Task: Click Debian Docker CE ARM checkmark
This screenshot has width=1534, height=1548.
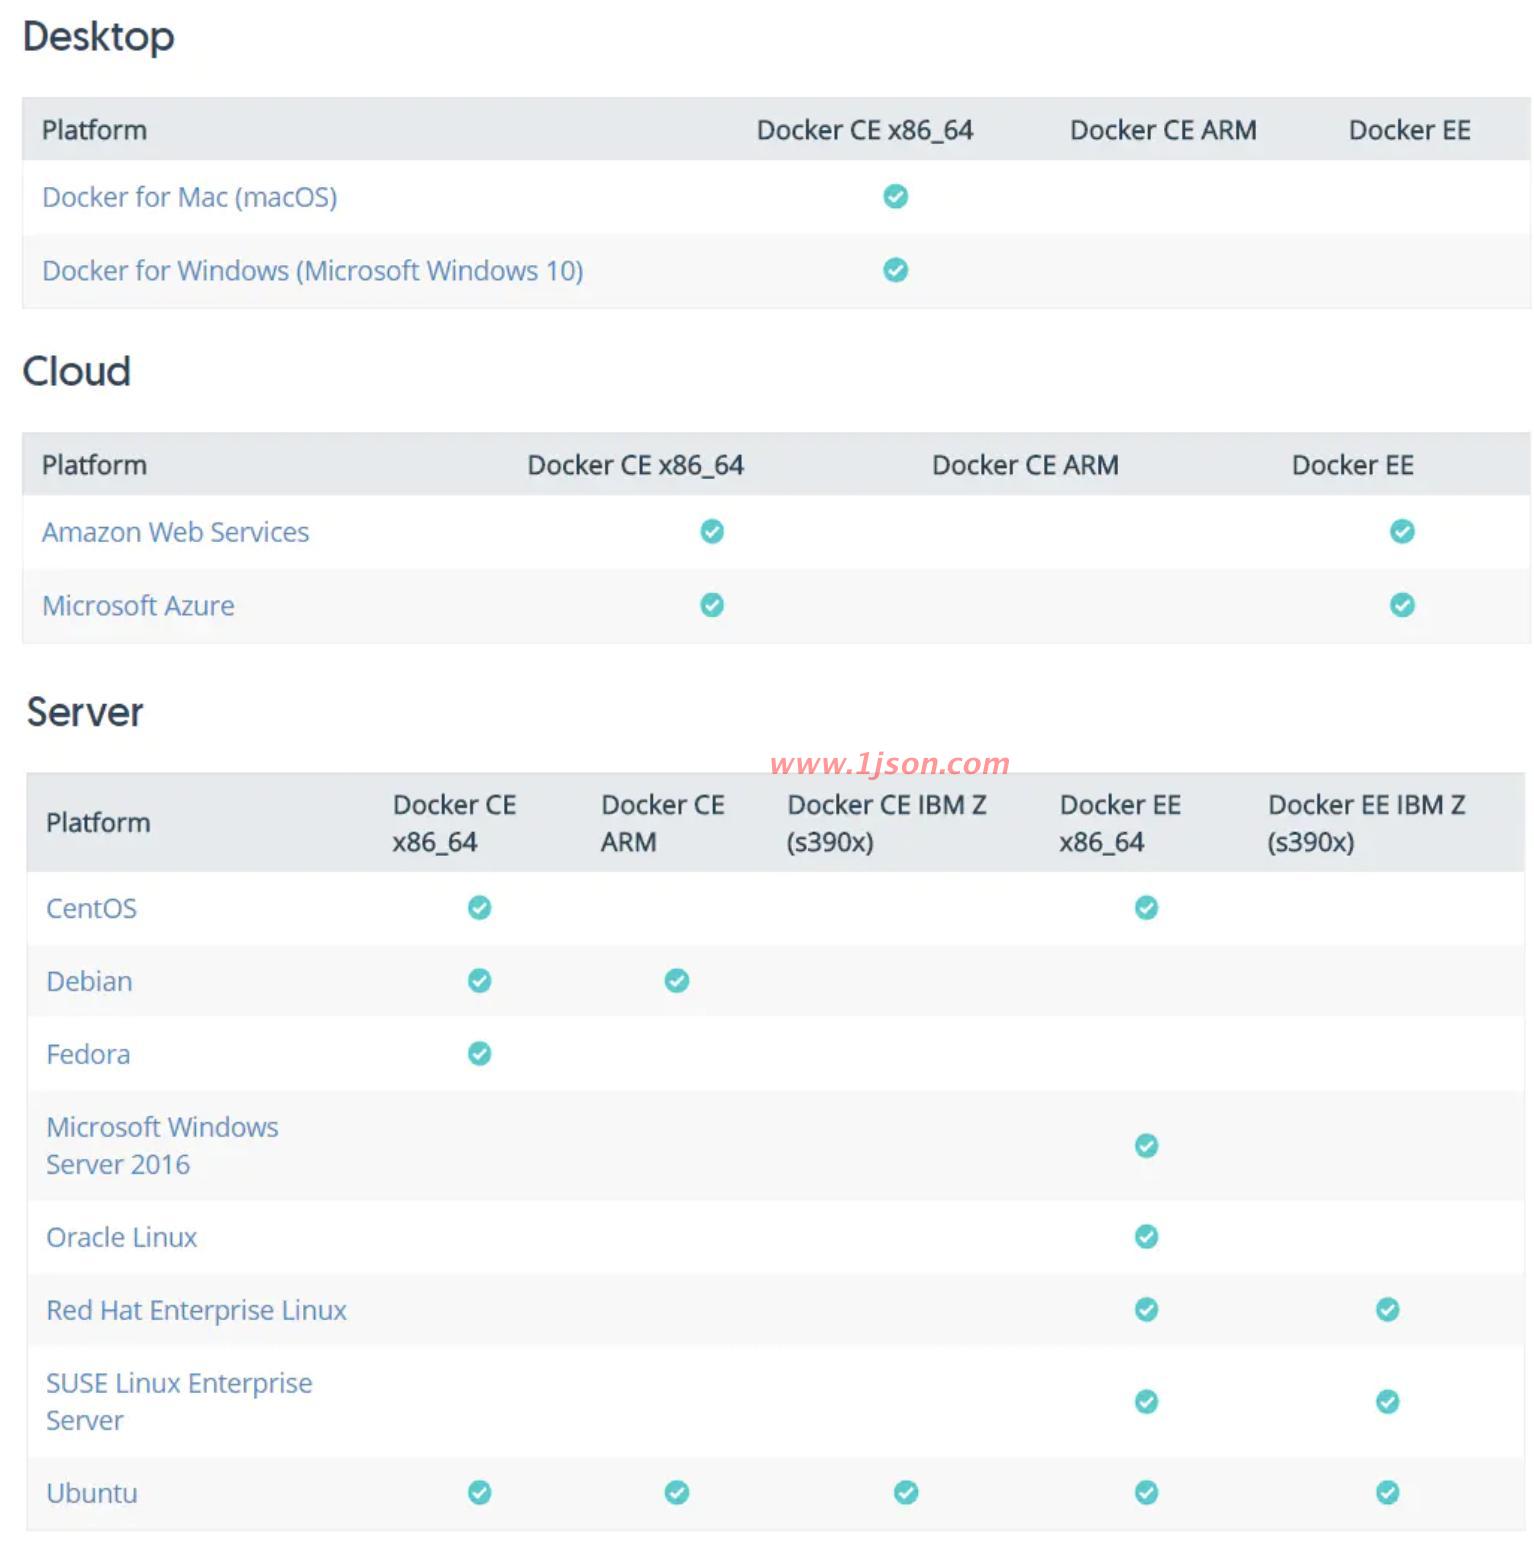Action: (x=677, y=980)
